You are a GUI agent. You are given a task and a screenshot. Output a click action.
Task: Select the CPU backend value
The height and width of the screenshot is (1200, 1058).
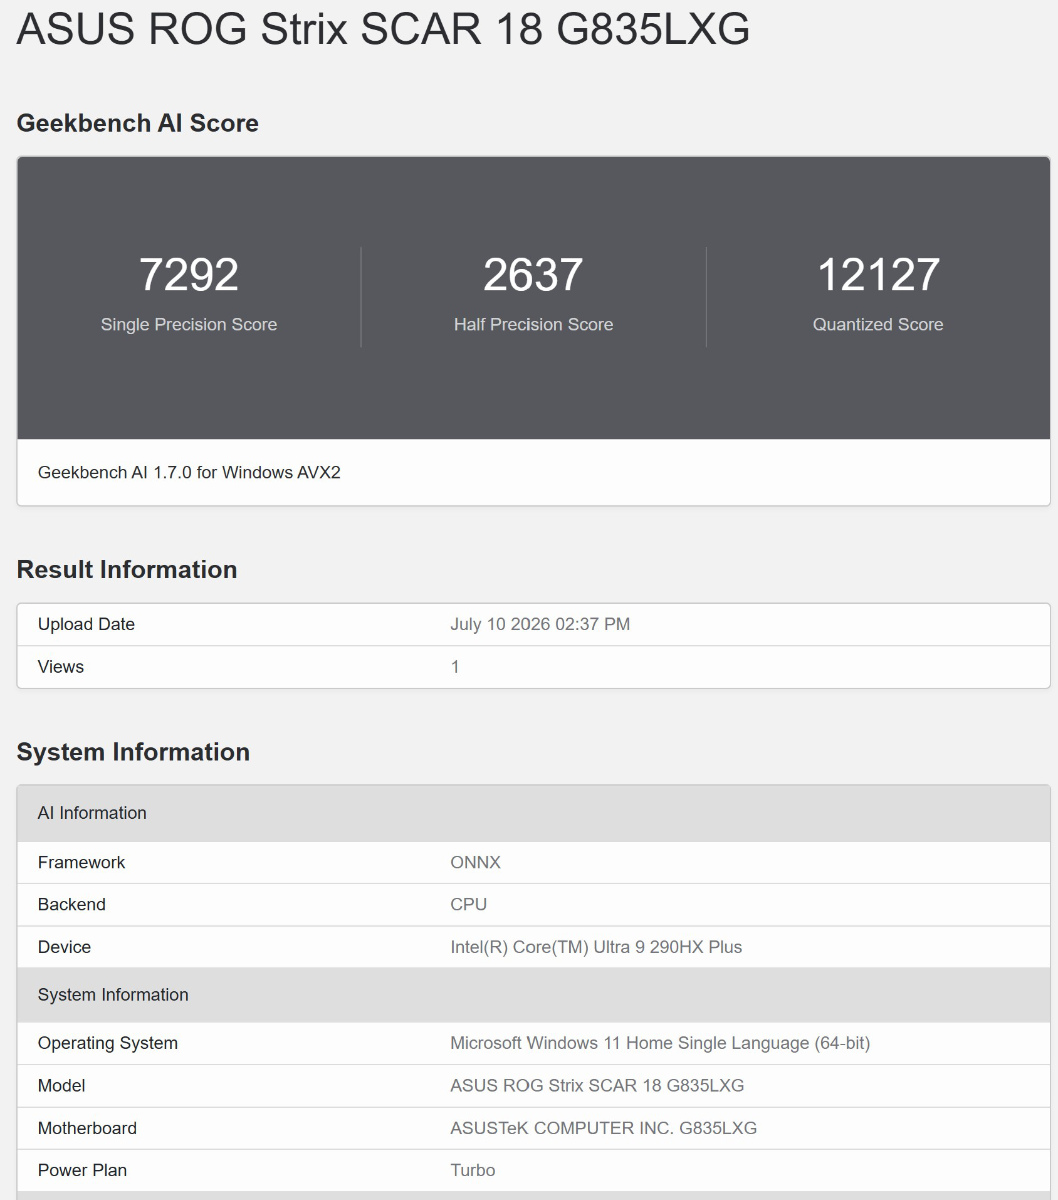[x=469, y=904]
